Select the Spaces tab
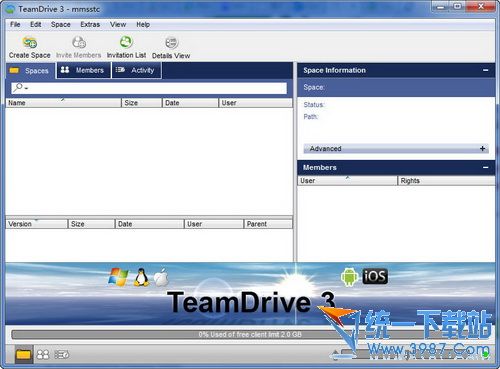The height and width of the screenshot is (369, 500). [x=30, y=71]
